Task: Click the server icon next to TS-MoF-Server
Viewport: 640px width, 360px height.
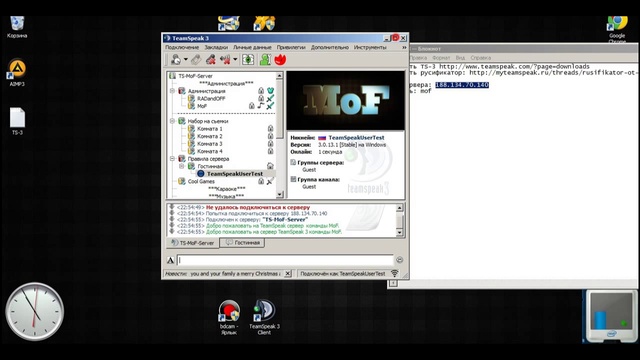Action: (x=173, y=76)
